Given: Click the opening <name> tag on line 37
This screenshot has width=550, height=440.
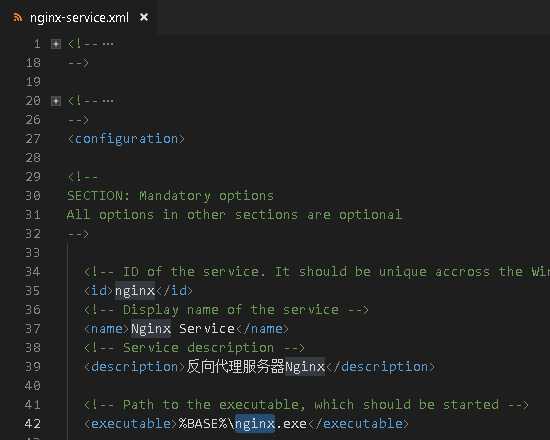Looking at the screenshot, I should tap(107, 329).
